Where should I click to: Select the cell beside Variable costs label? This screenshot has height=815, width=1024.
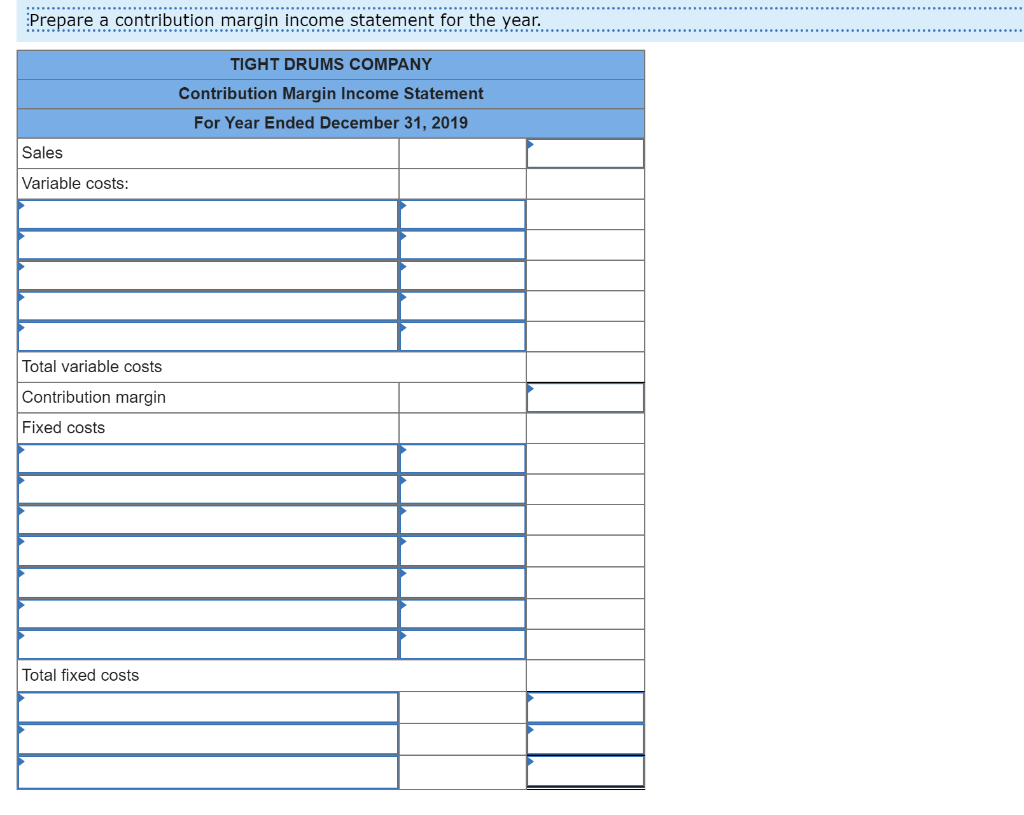tap(462, 183)
